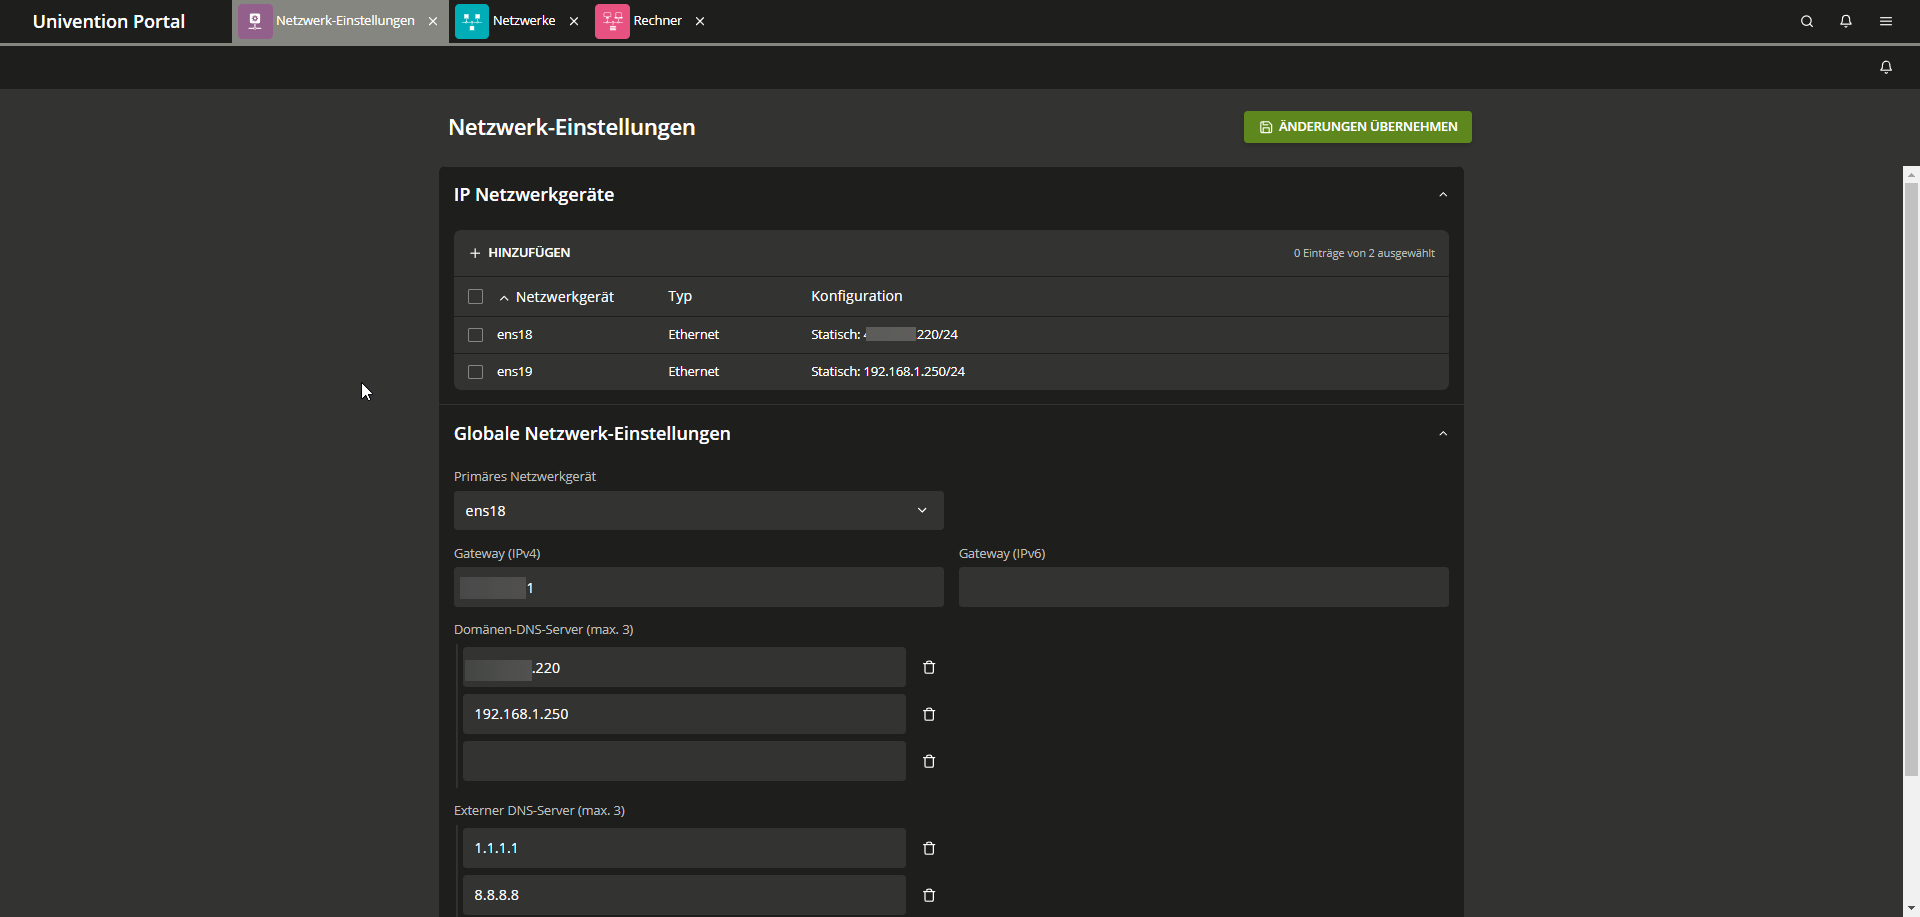
Task: Click scrollbar up arrow
Action: (x=1911, y=175)
